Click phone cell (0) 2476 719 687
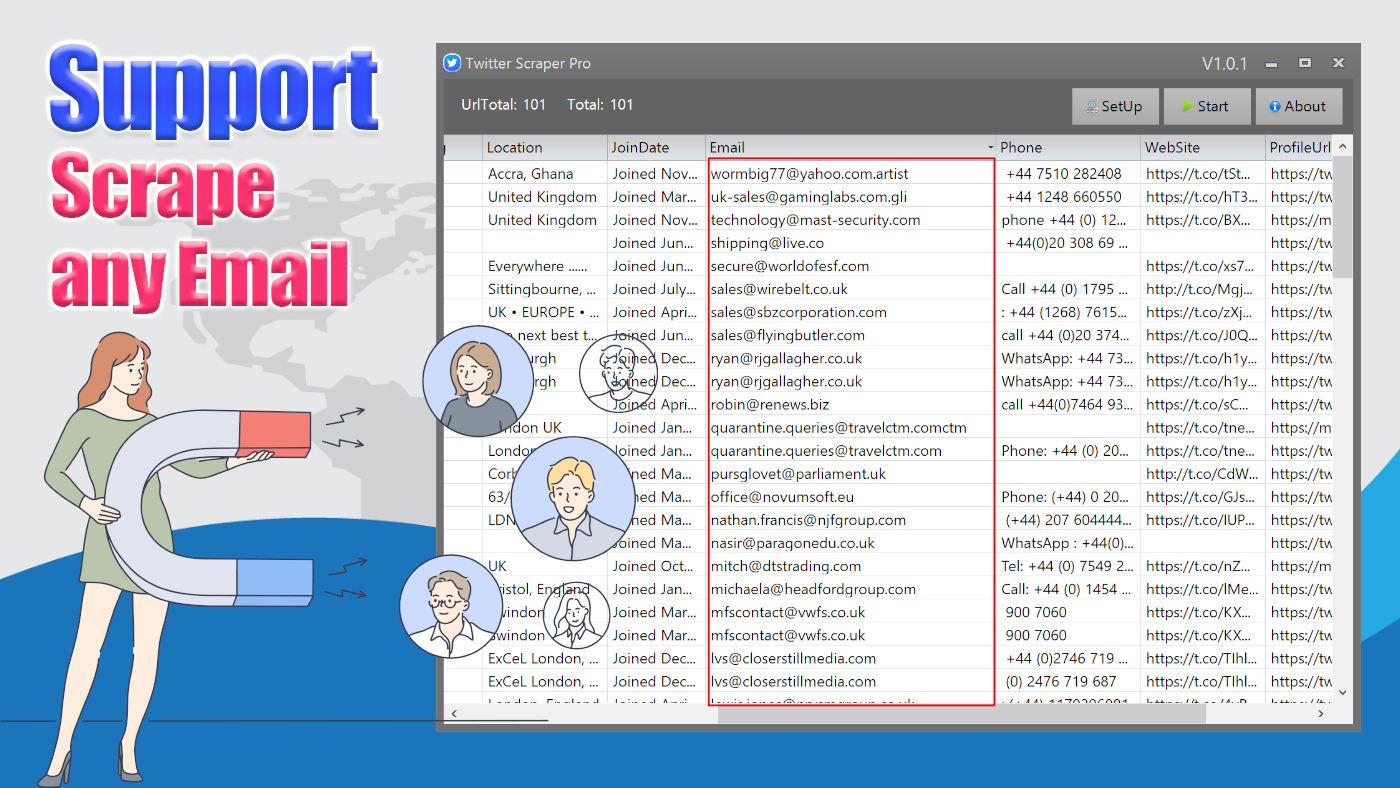Viewport: 1400px width, 788px height. (x=1068, y=682)
